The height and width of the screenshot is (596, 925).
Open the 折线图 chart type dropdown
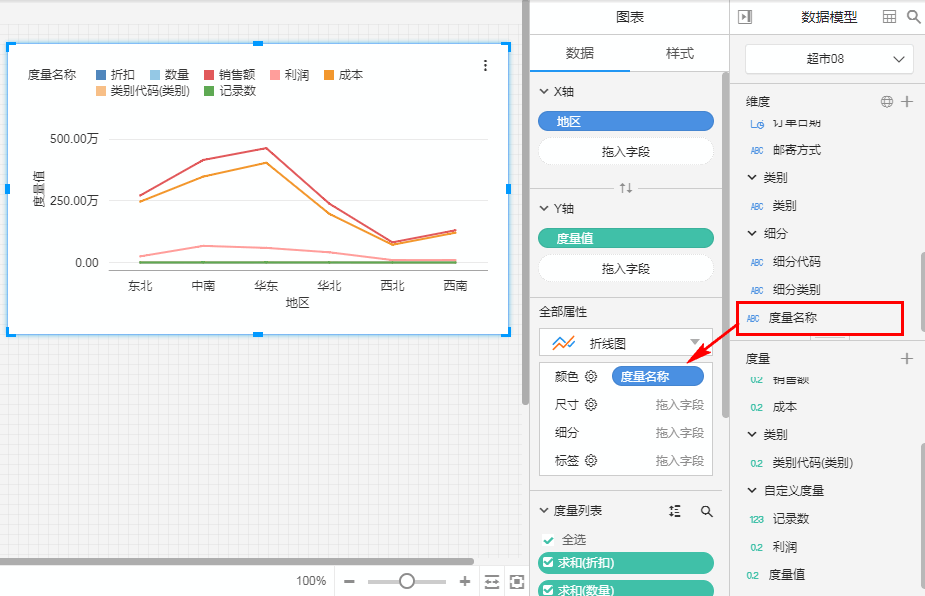click(x=626, y=343)
